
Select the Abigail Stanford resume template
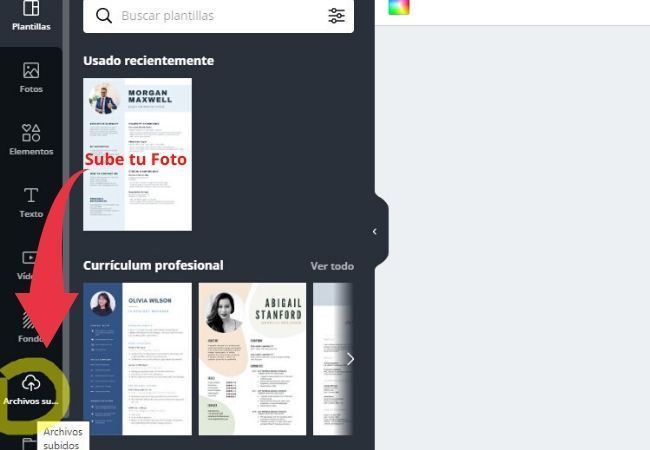[x=252, y=359]
